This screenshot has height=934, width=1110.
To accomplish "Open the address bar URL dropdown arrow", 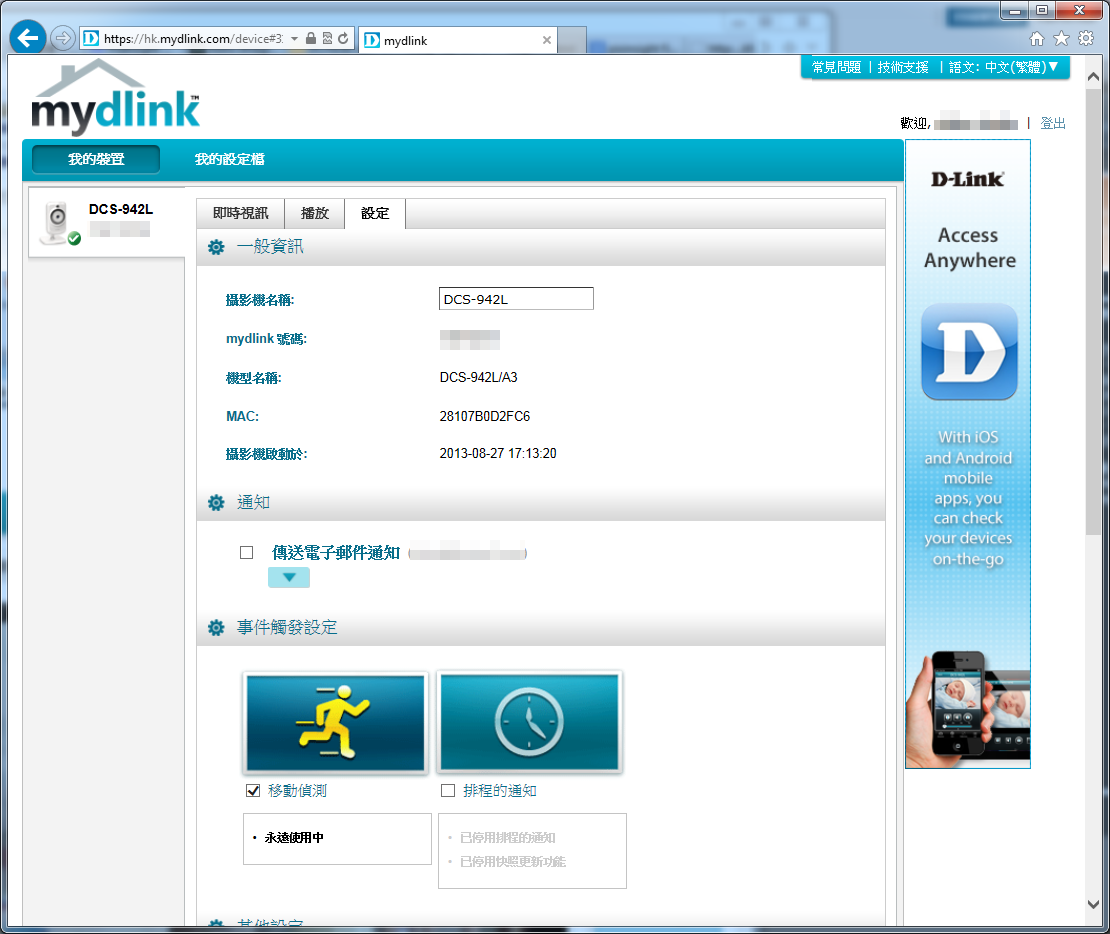I will 295,39.
